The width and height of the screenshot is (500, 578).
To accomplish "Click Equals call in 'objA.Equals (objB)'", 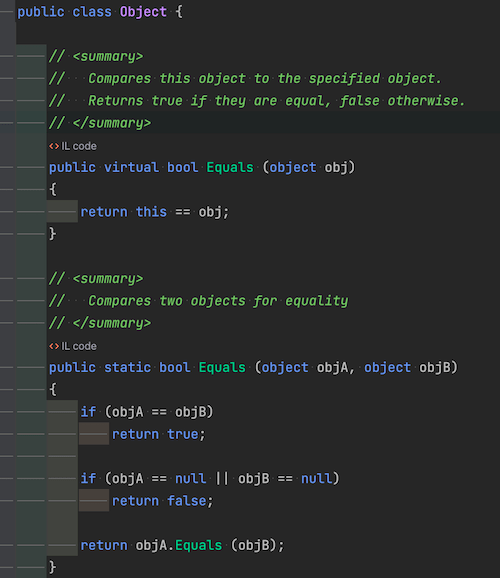I will tap(198, 545).
